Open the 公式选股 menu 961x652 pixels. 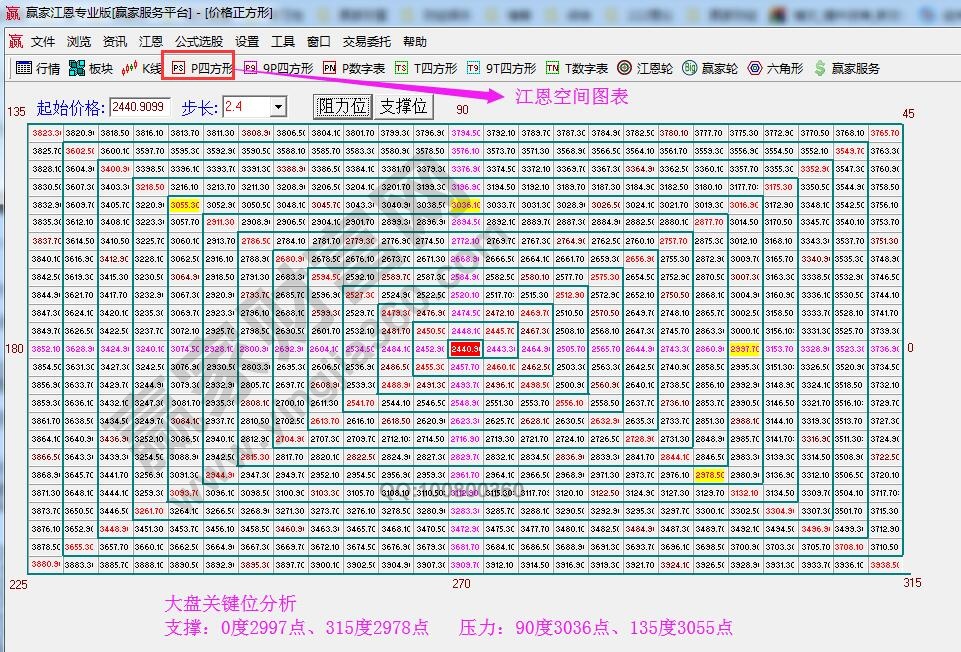198,42
